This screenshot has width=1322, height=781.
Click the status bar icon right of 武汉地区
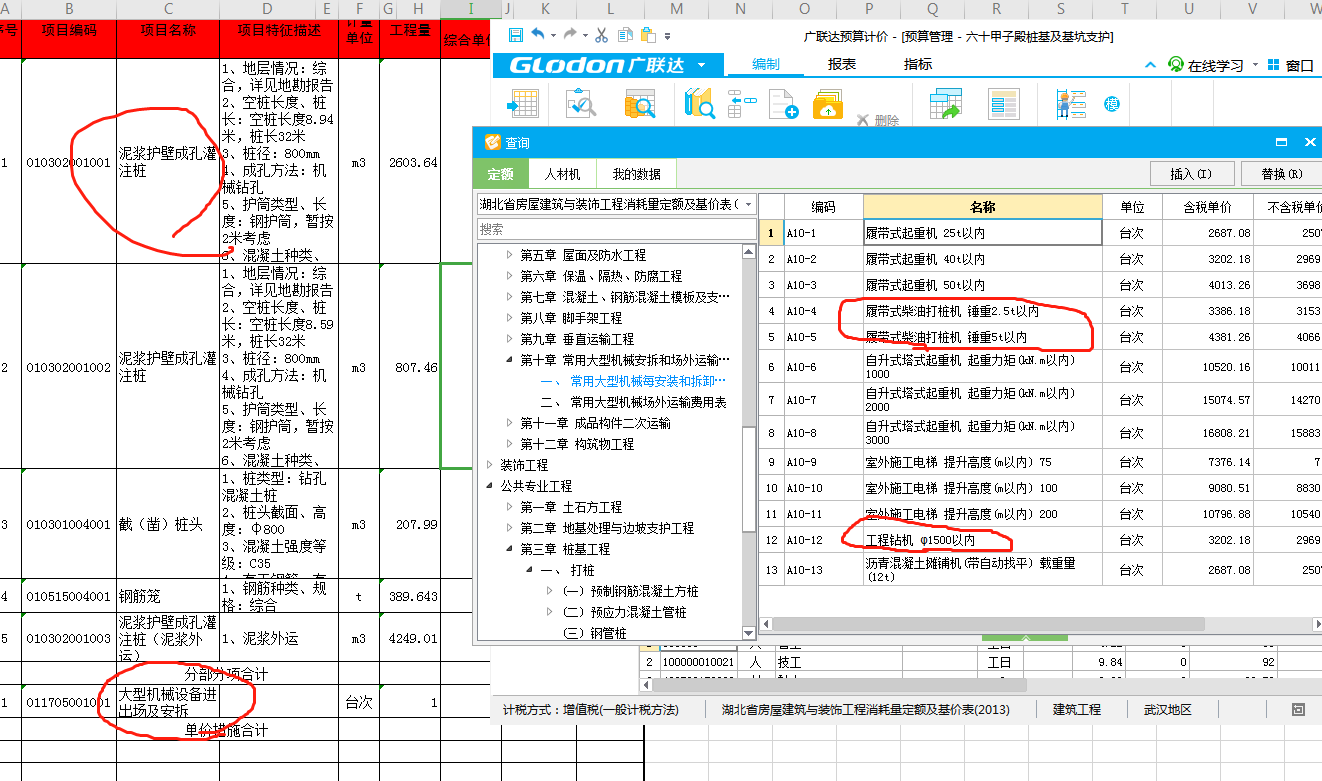point(1298,709)
